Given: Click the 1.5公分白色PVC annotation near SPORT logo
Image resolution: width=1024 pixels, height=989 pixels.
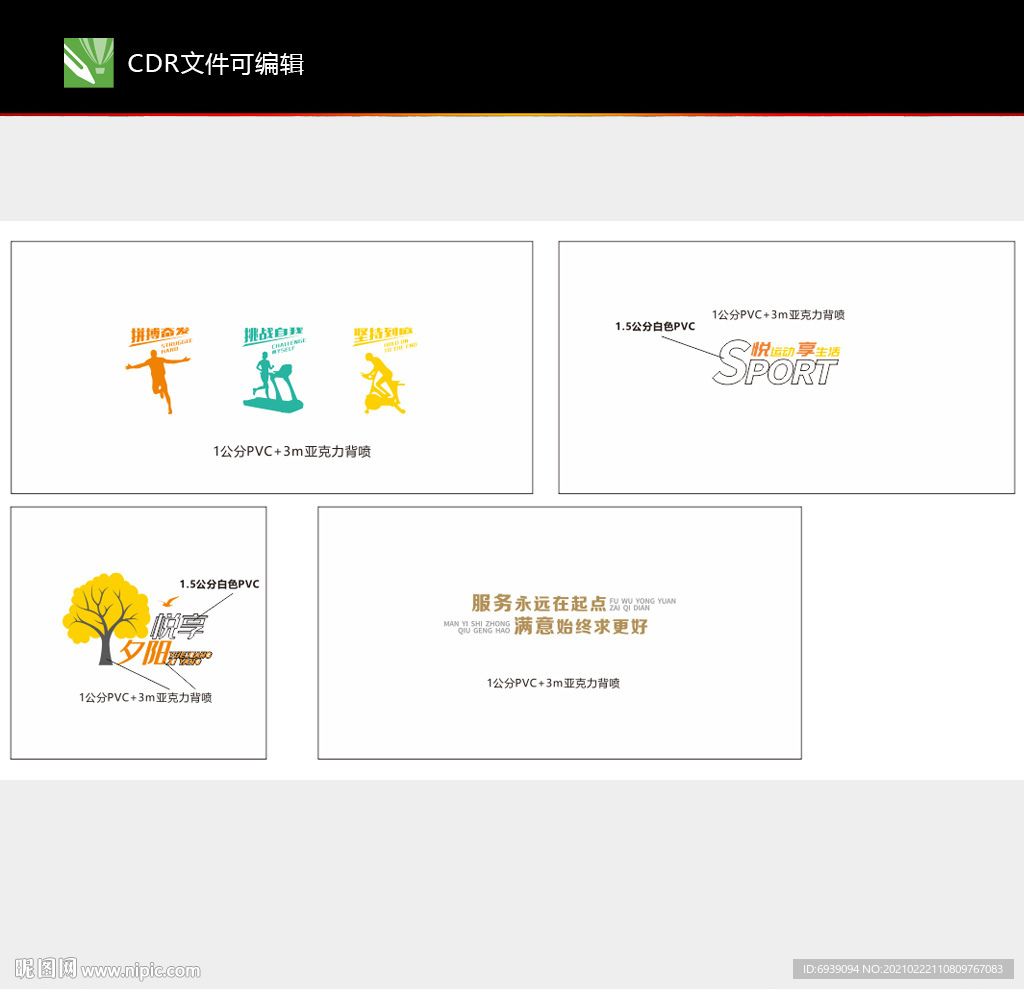Looking at the screenshot, I should click(655, 326).
